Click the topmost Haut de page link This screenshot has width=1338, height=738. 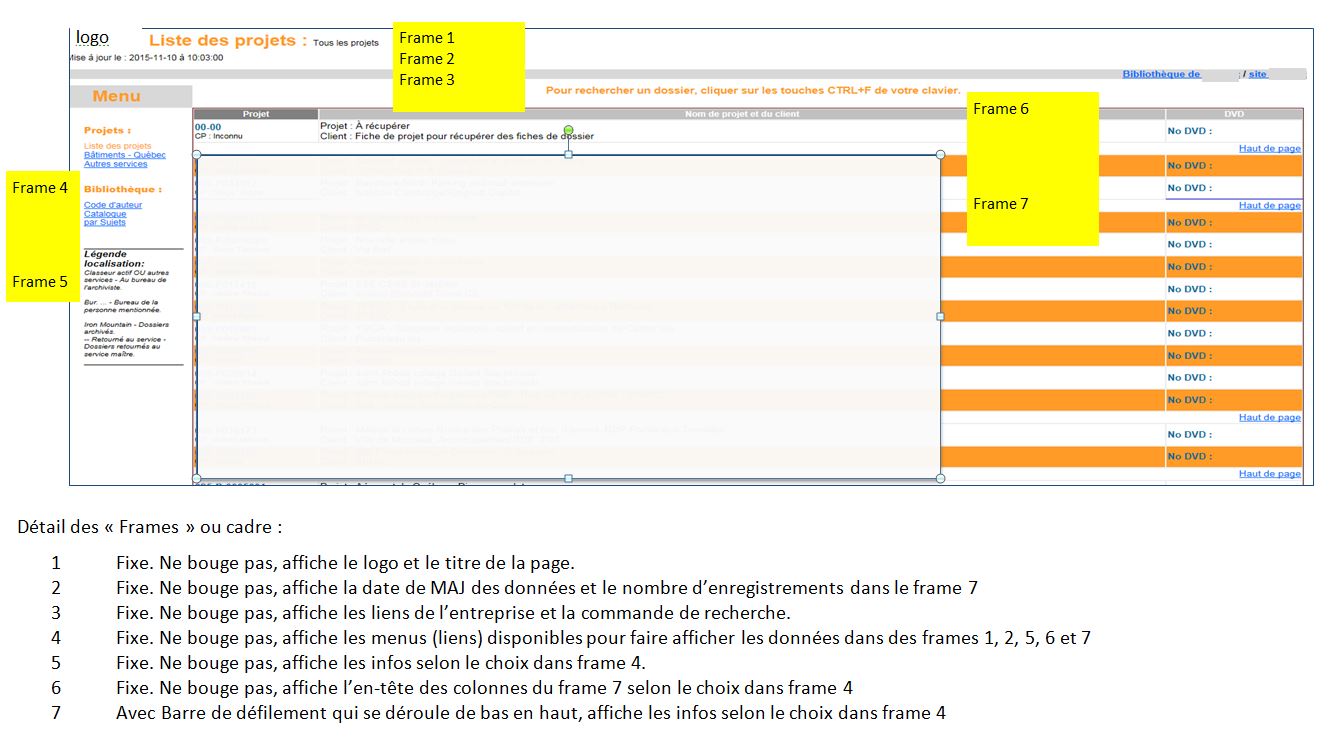tap(1269, 148)
